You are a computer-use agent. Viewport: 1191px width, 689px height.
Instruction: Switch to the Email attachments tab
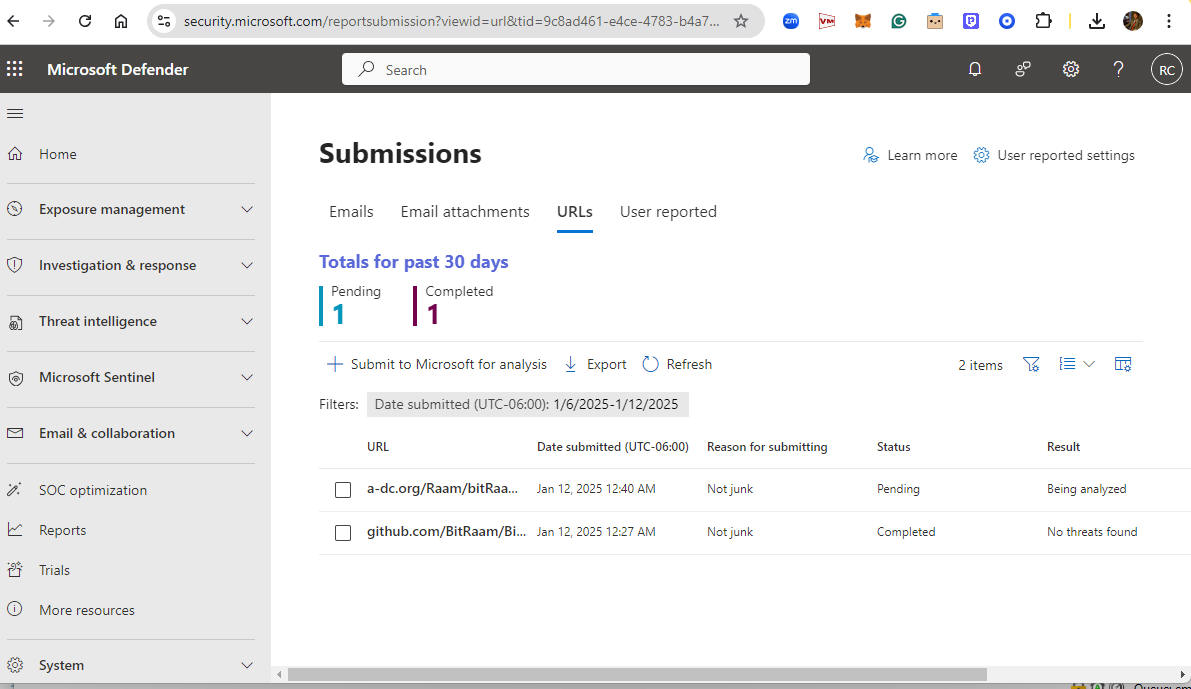tap(465, 212)
